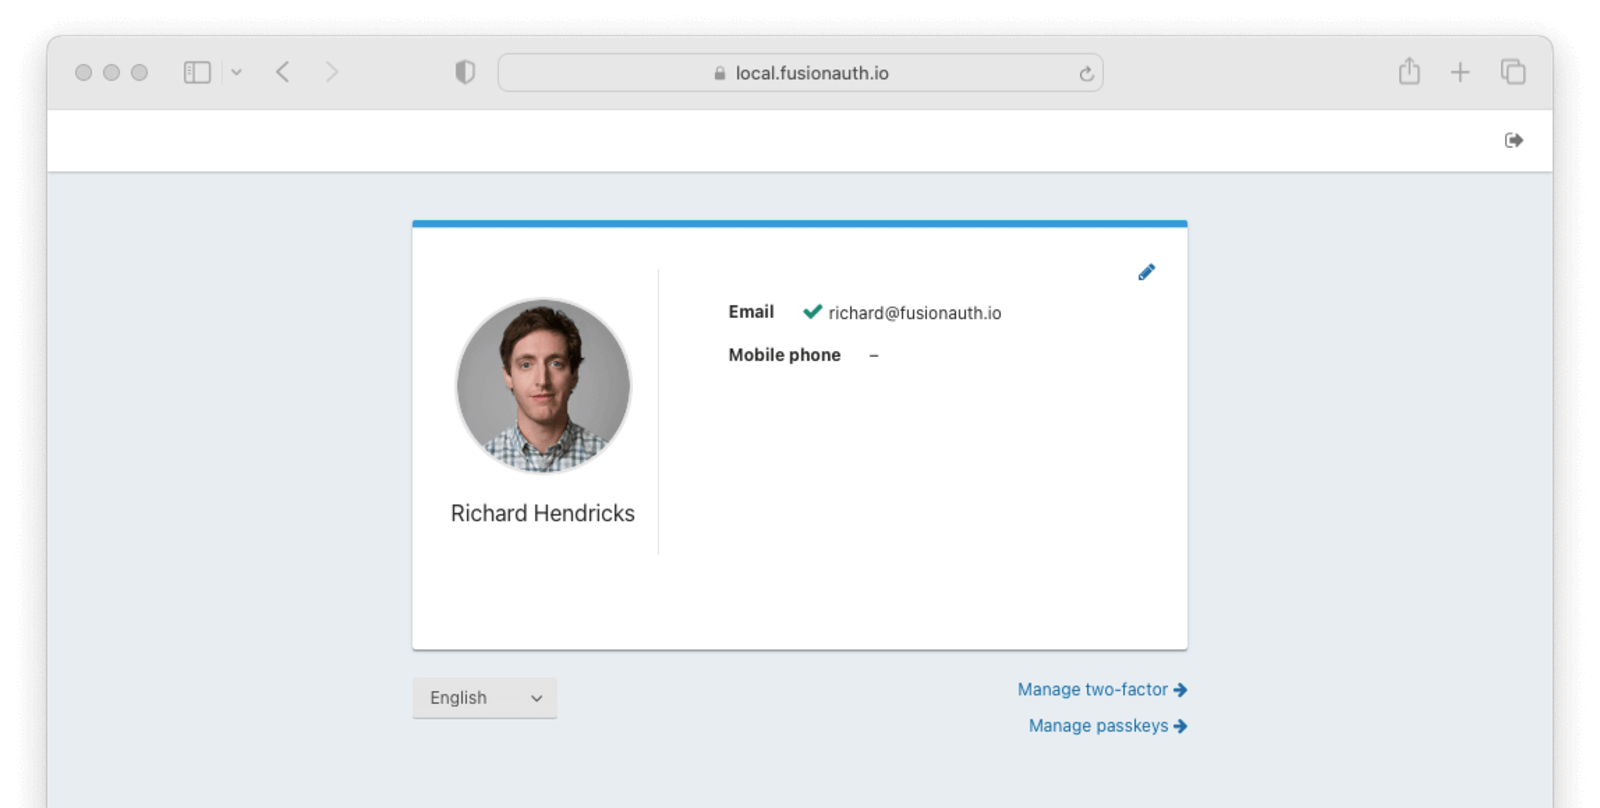Screen dimensions: 1600x808
Task: Click the Safari share icon
Action: click(x=1409, y=71)
